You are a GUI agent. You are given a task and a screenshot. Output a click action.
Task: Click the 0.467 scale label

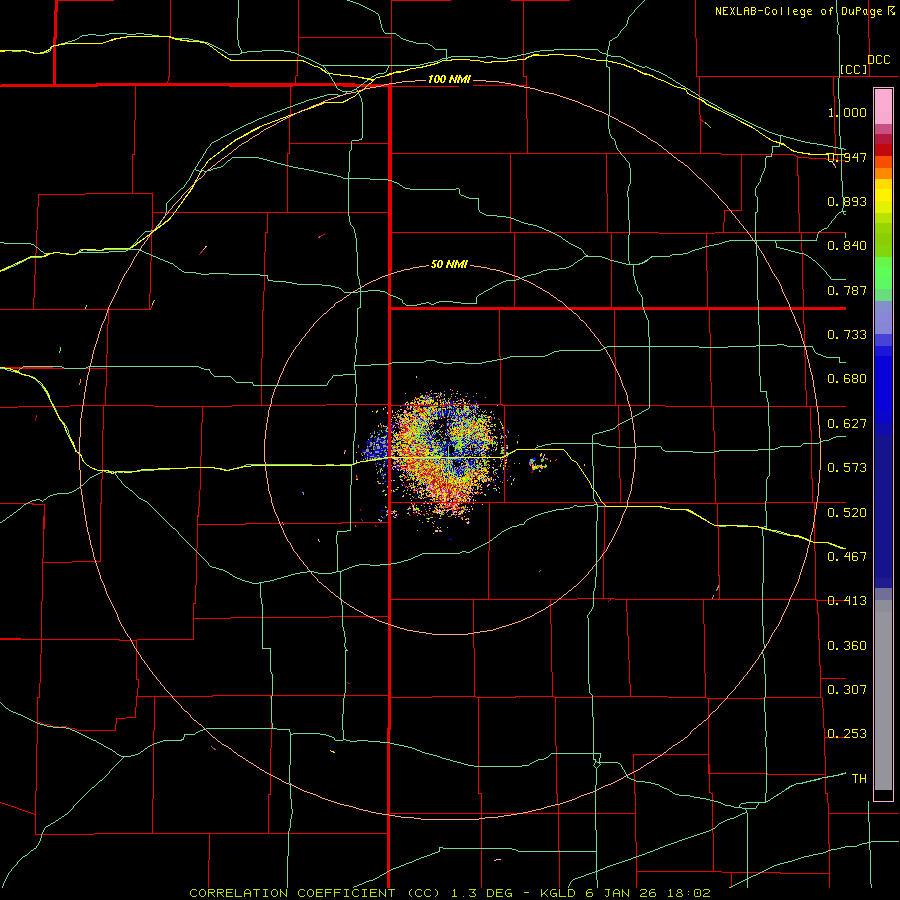(x=847, y=556)
